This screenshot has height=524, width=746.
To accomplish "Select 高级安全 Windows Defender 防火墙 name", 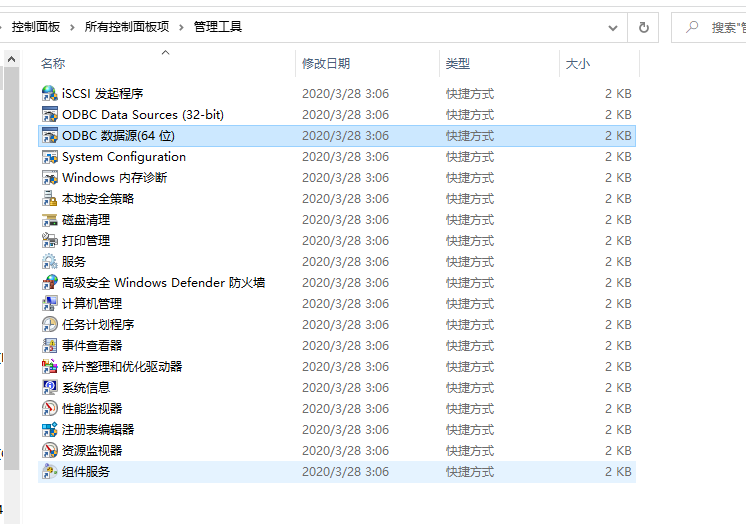I will click(x=164, y=283).
